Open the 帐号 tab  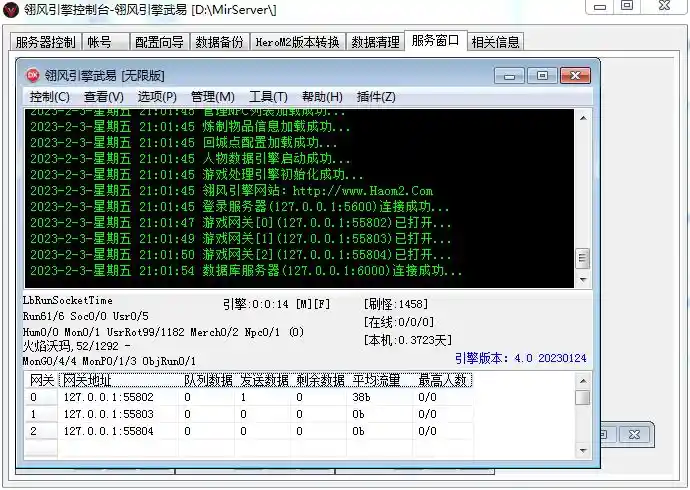click(105, 42)
